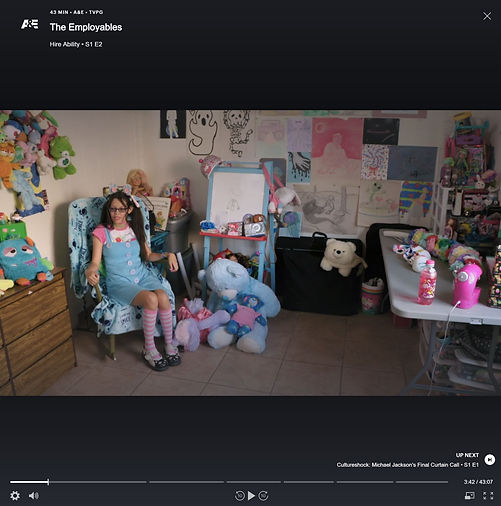The height and width of the screenshot is (506, 501).
Task: Click the progress bar playhead
Action: tap(48, 482)
